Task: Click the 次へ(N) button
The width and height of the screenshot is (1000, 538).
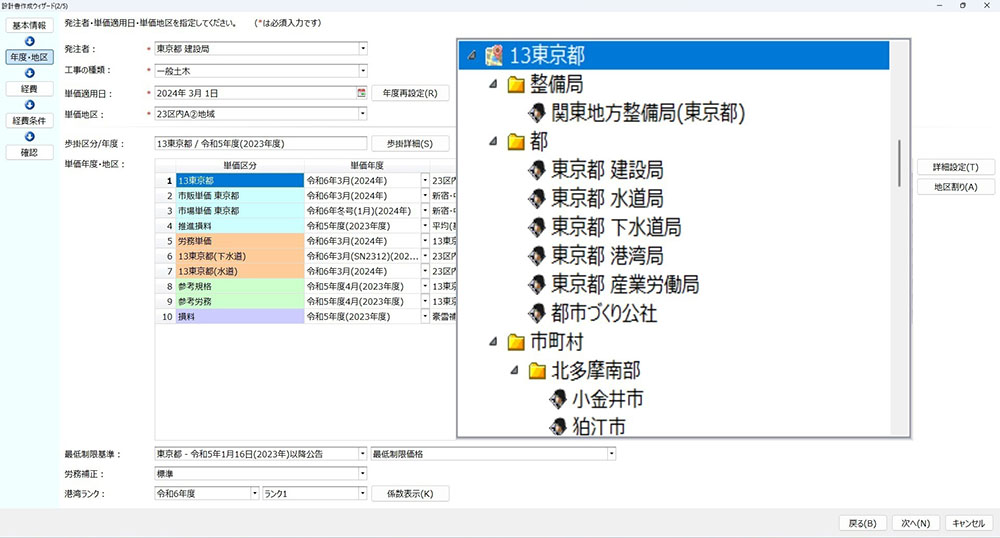Action: (915, 523)
